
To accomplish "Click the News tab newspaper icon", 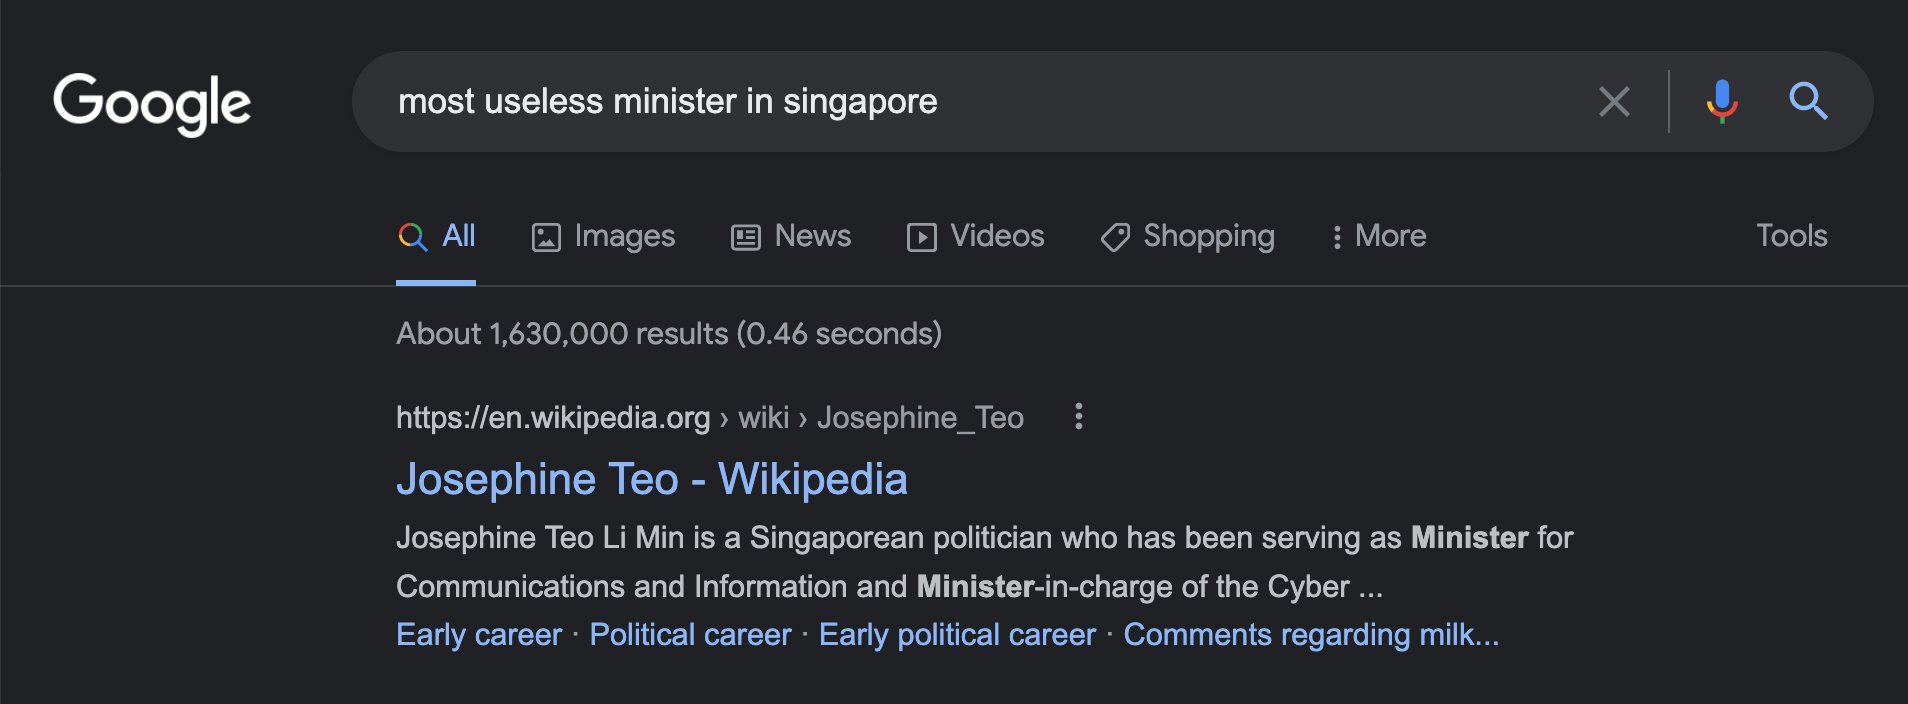I will tap(746, 237).
